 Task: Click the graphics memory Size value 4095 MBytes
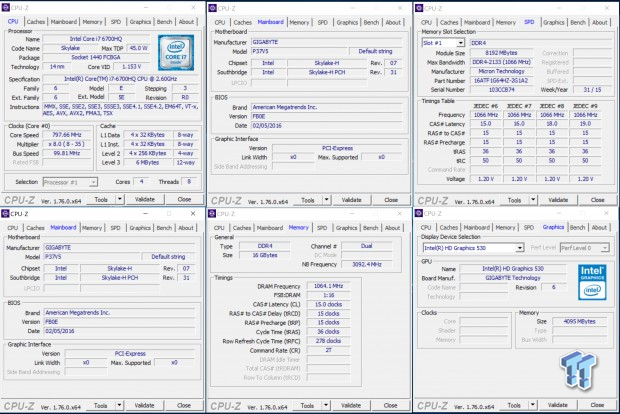[x=579, y=321]
